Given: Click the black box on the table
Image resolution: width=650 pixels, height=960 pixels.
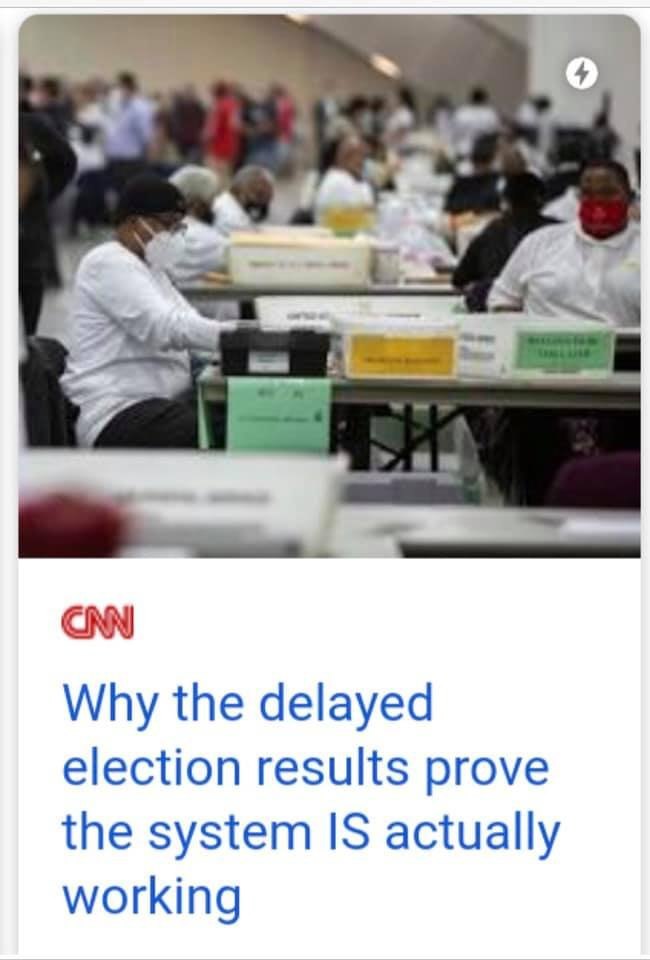Looking at the screenshot, I should (274, 352).
